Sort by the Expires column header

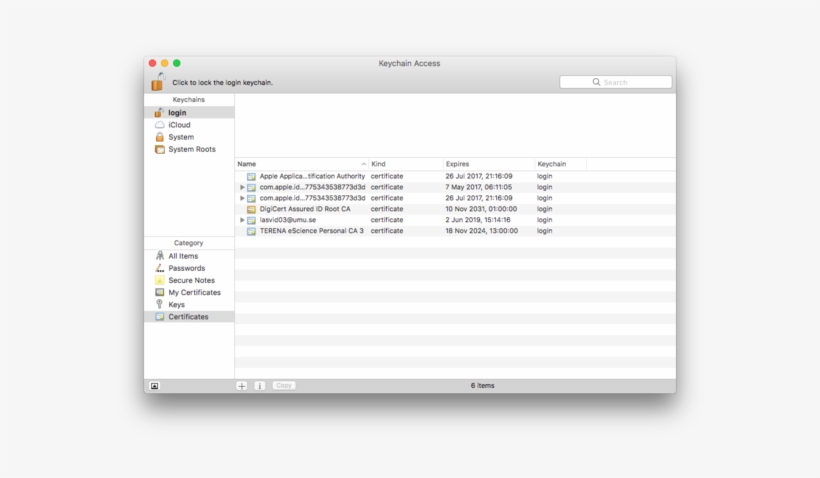[x=489, y=164]
